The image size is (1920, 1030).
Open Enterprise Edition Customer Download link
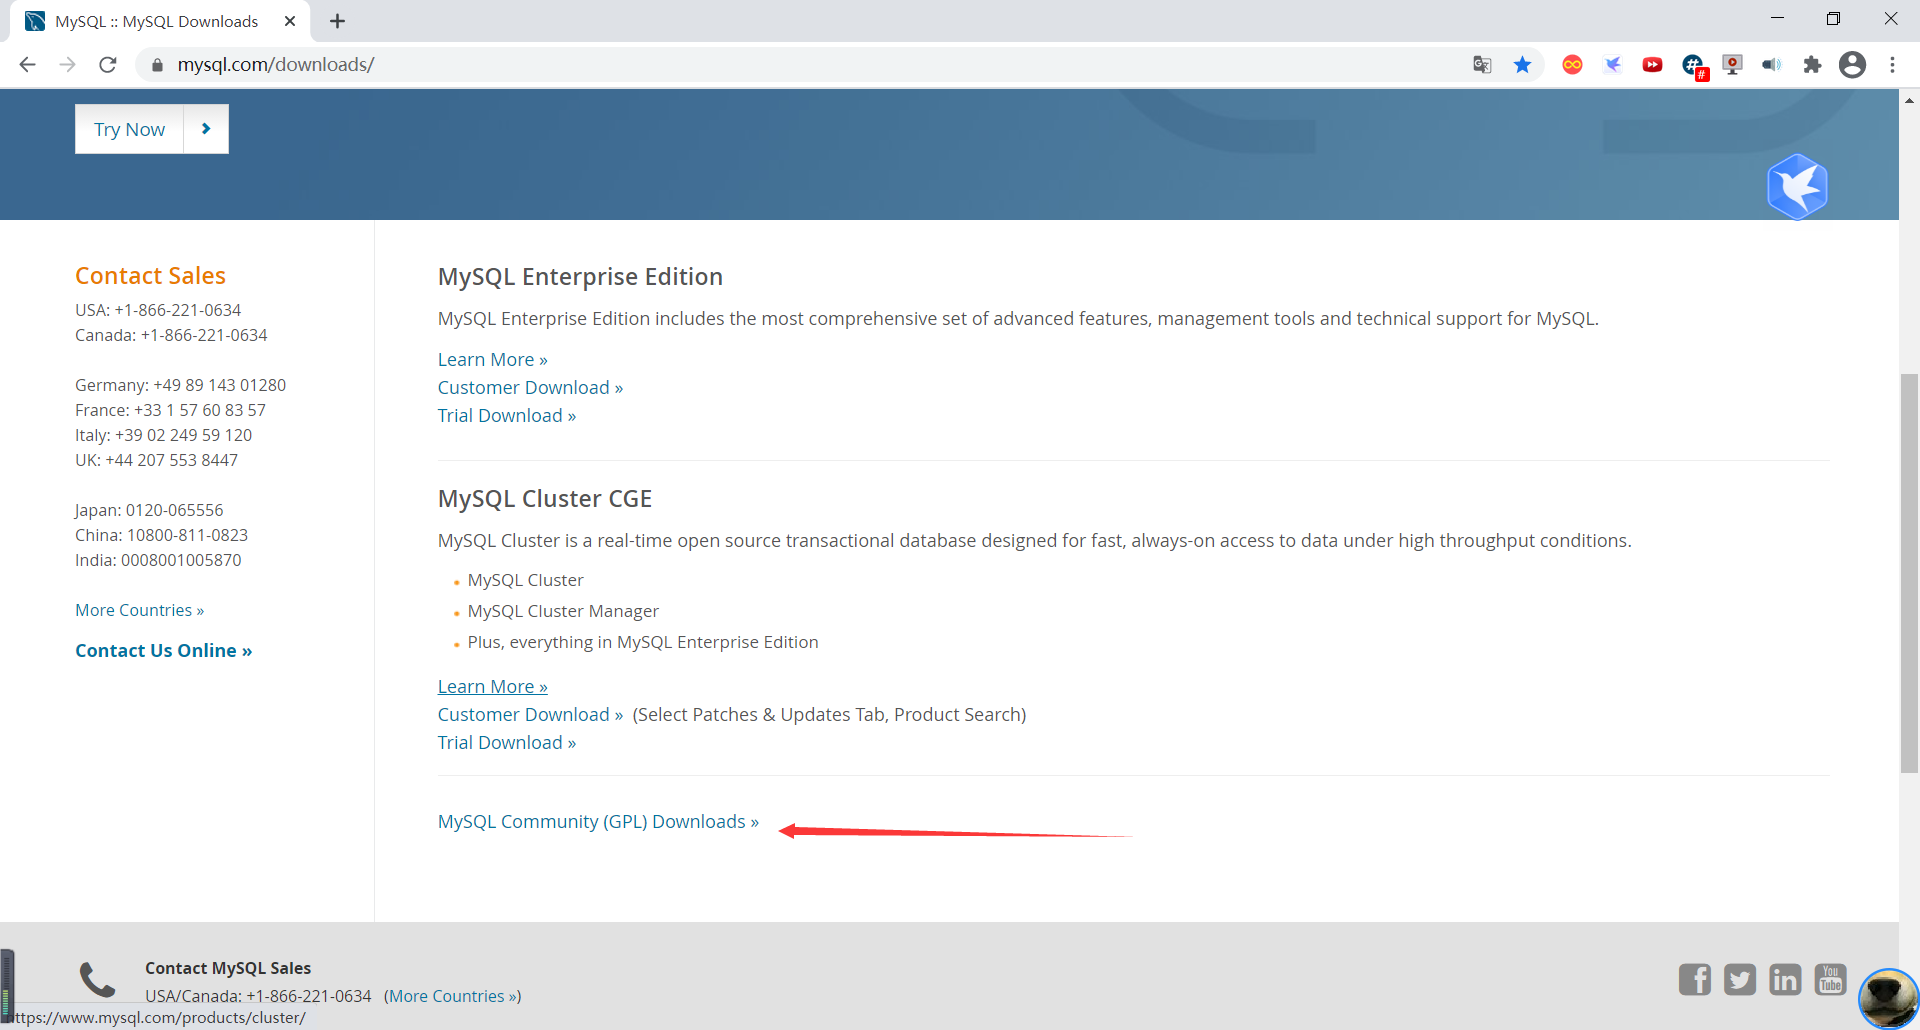[x=530, y=388]
